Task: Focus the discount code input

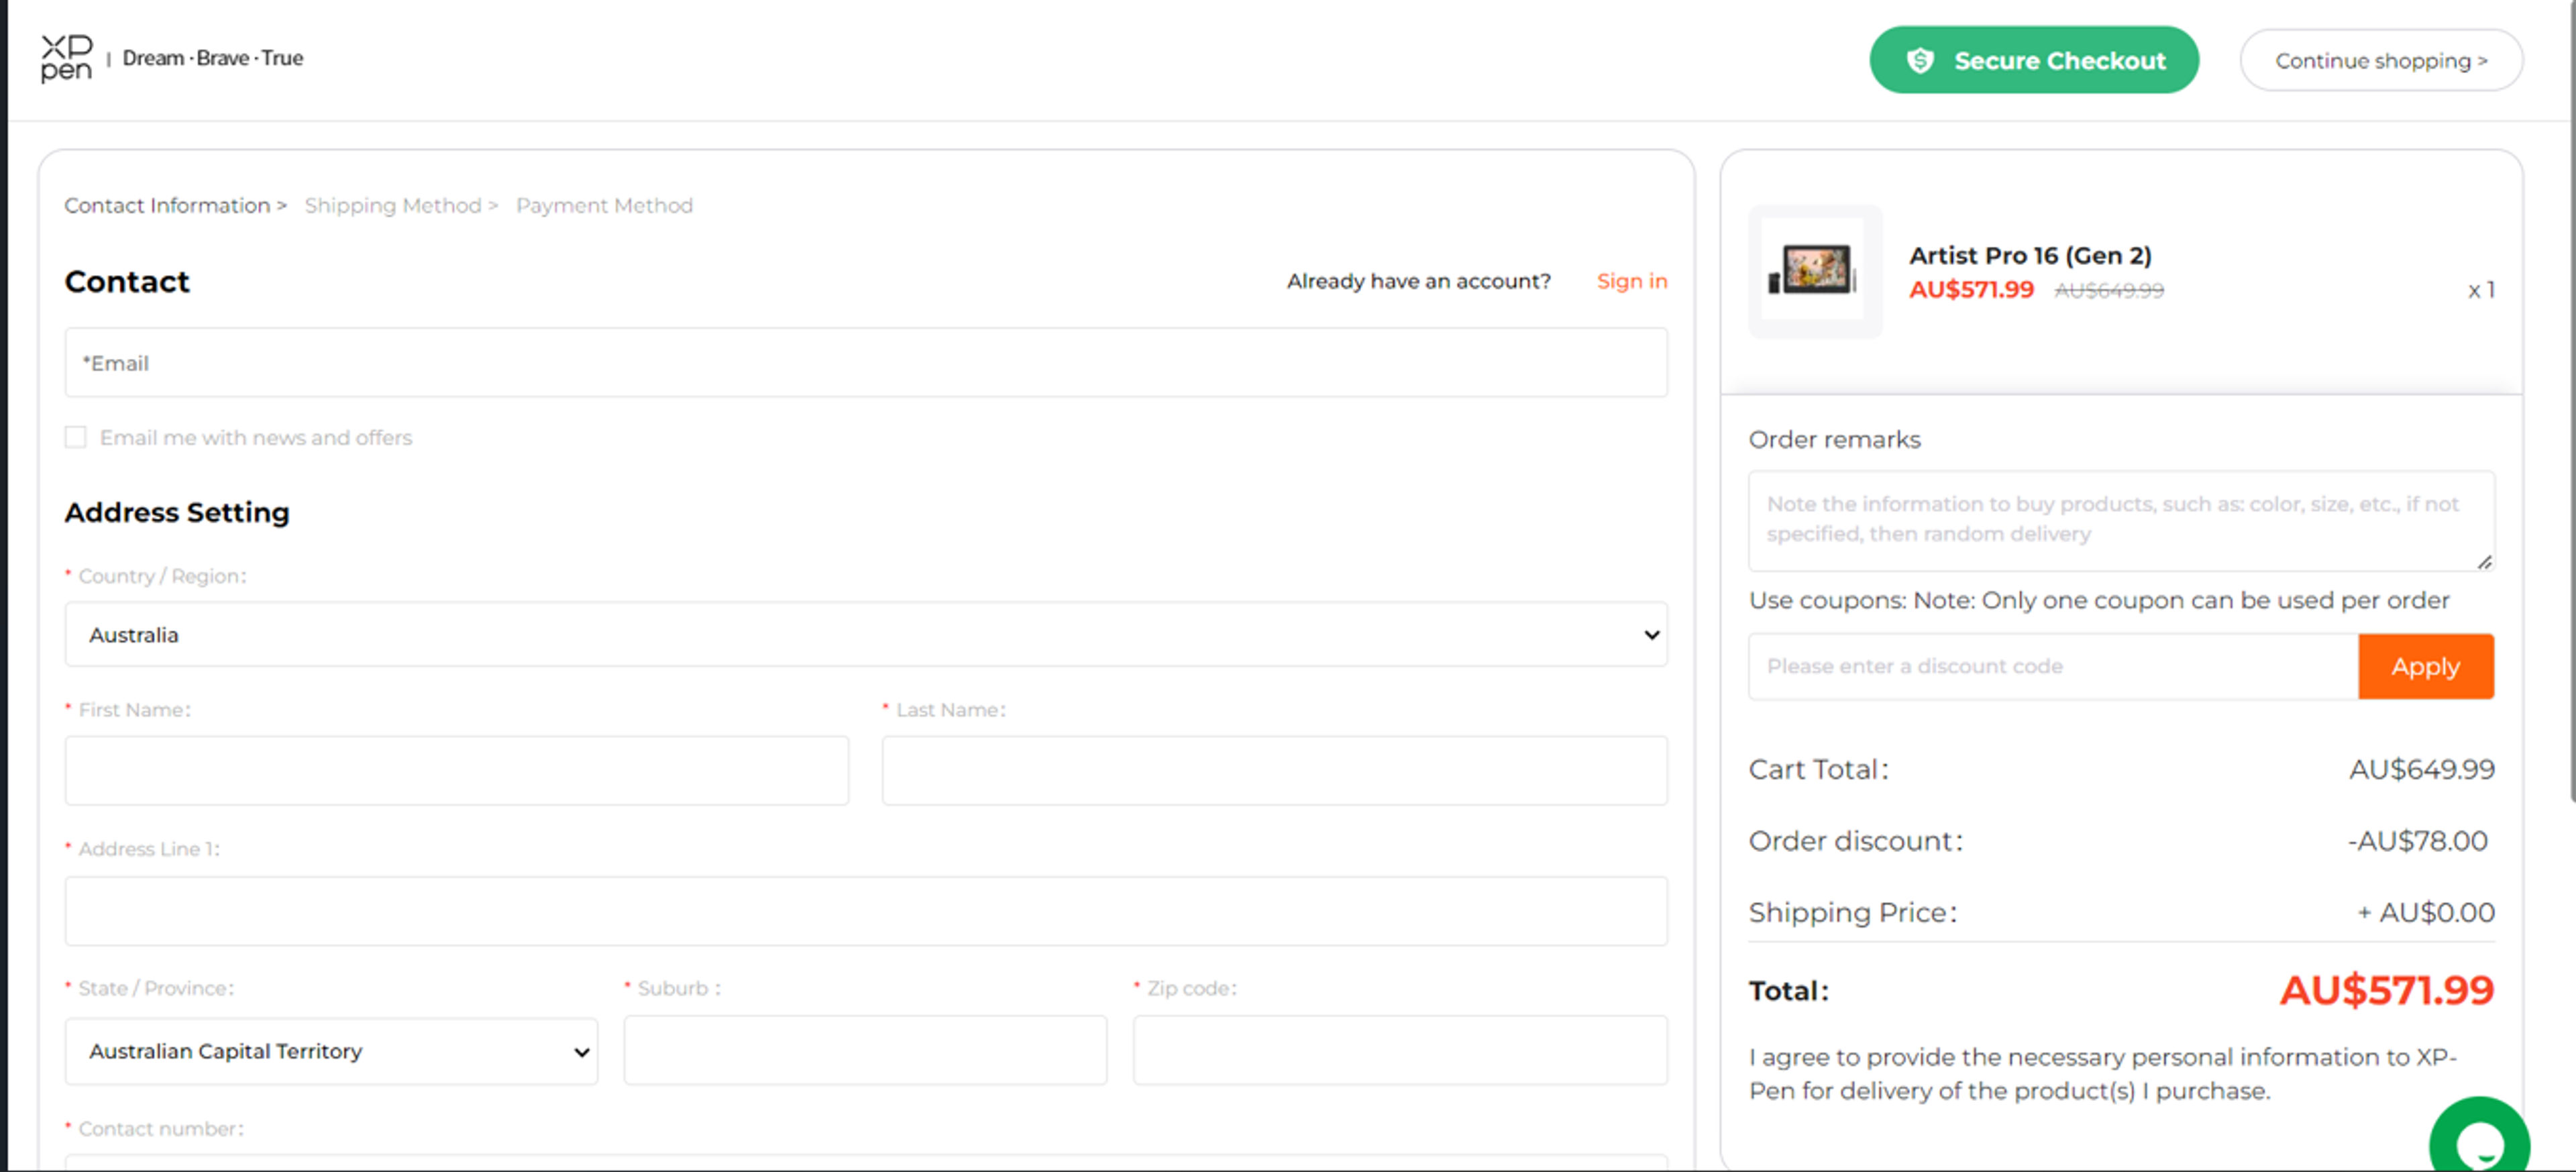Action: click(x=2053, y=666)
